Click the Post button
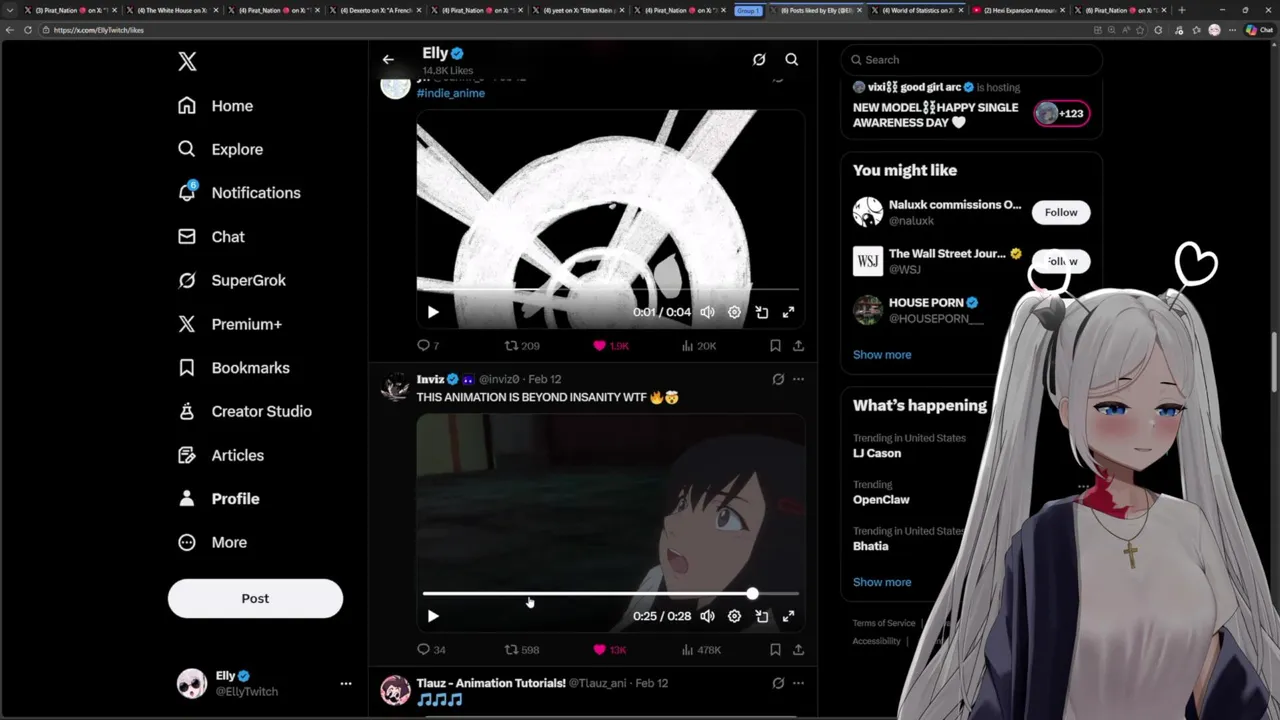The height and width of the screenshot is (720, 1280). [x=255, y=598]
